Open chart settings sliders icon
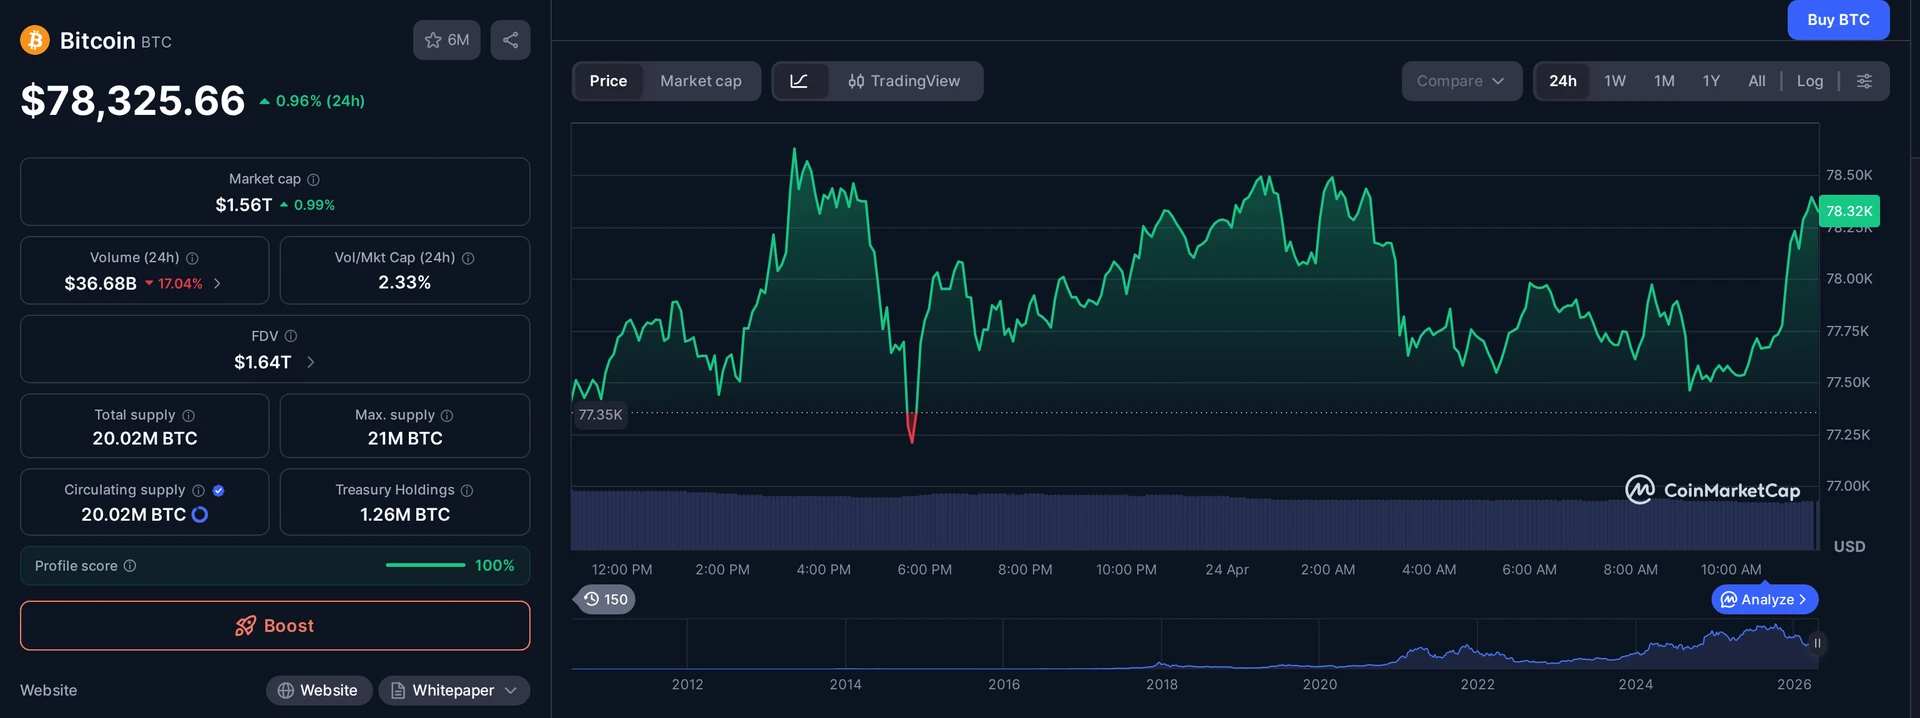Screen dimensions: 1920x718 [x=1864, y=81]
